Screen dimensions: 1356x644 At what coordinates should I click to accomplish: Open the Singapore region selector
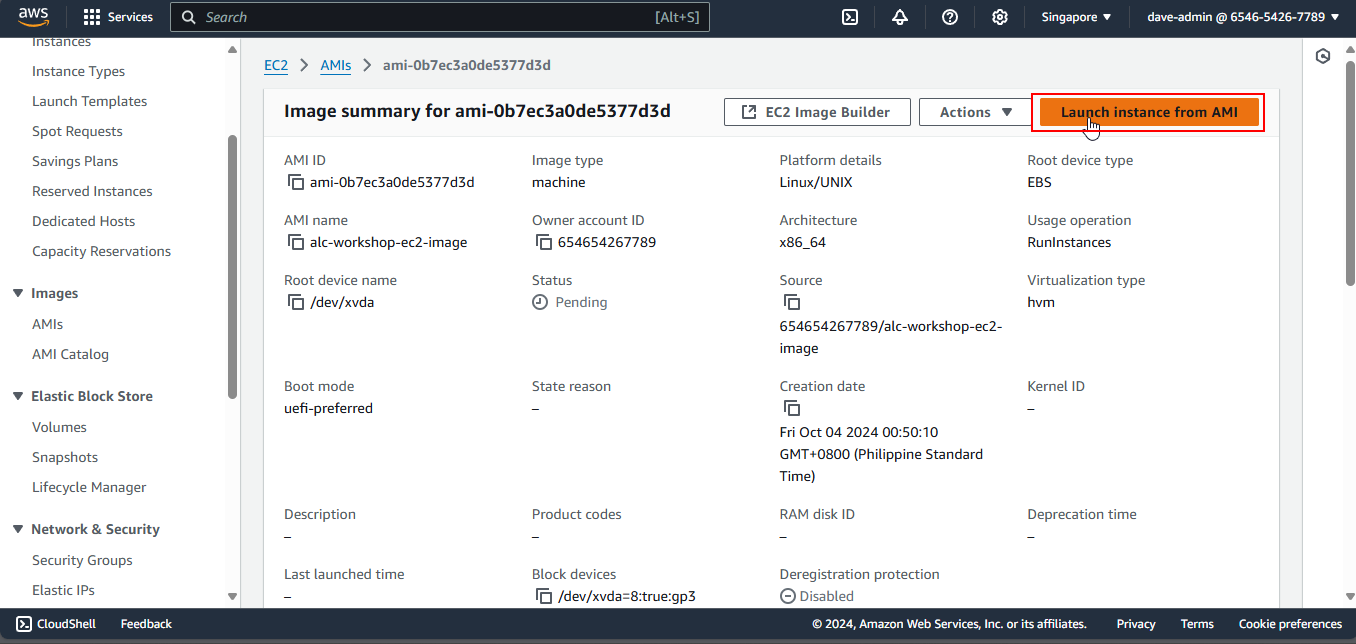(1076, 17)
